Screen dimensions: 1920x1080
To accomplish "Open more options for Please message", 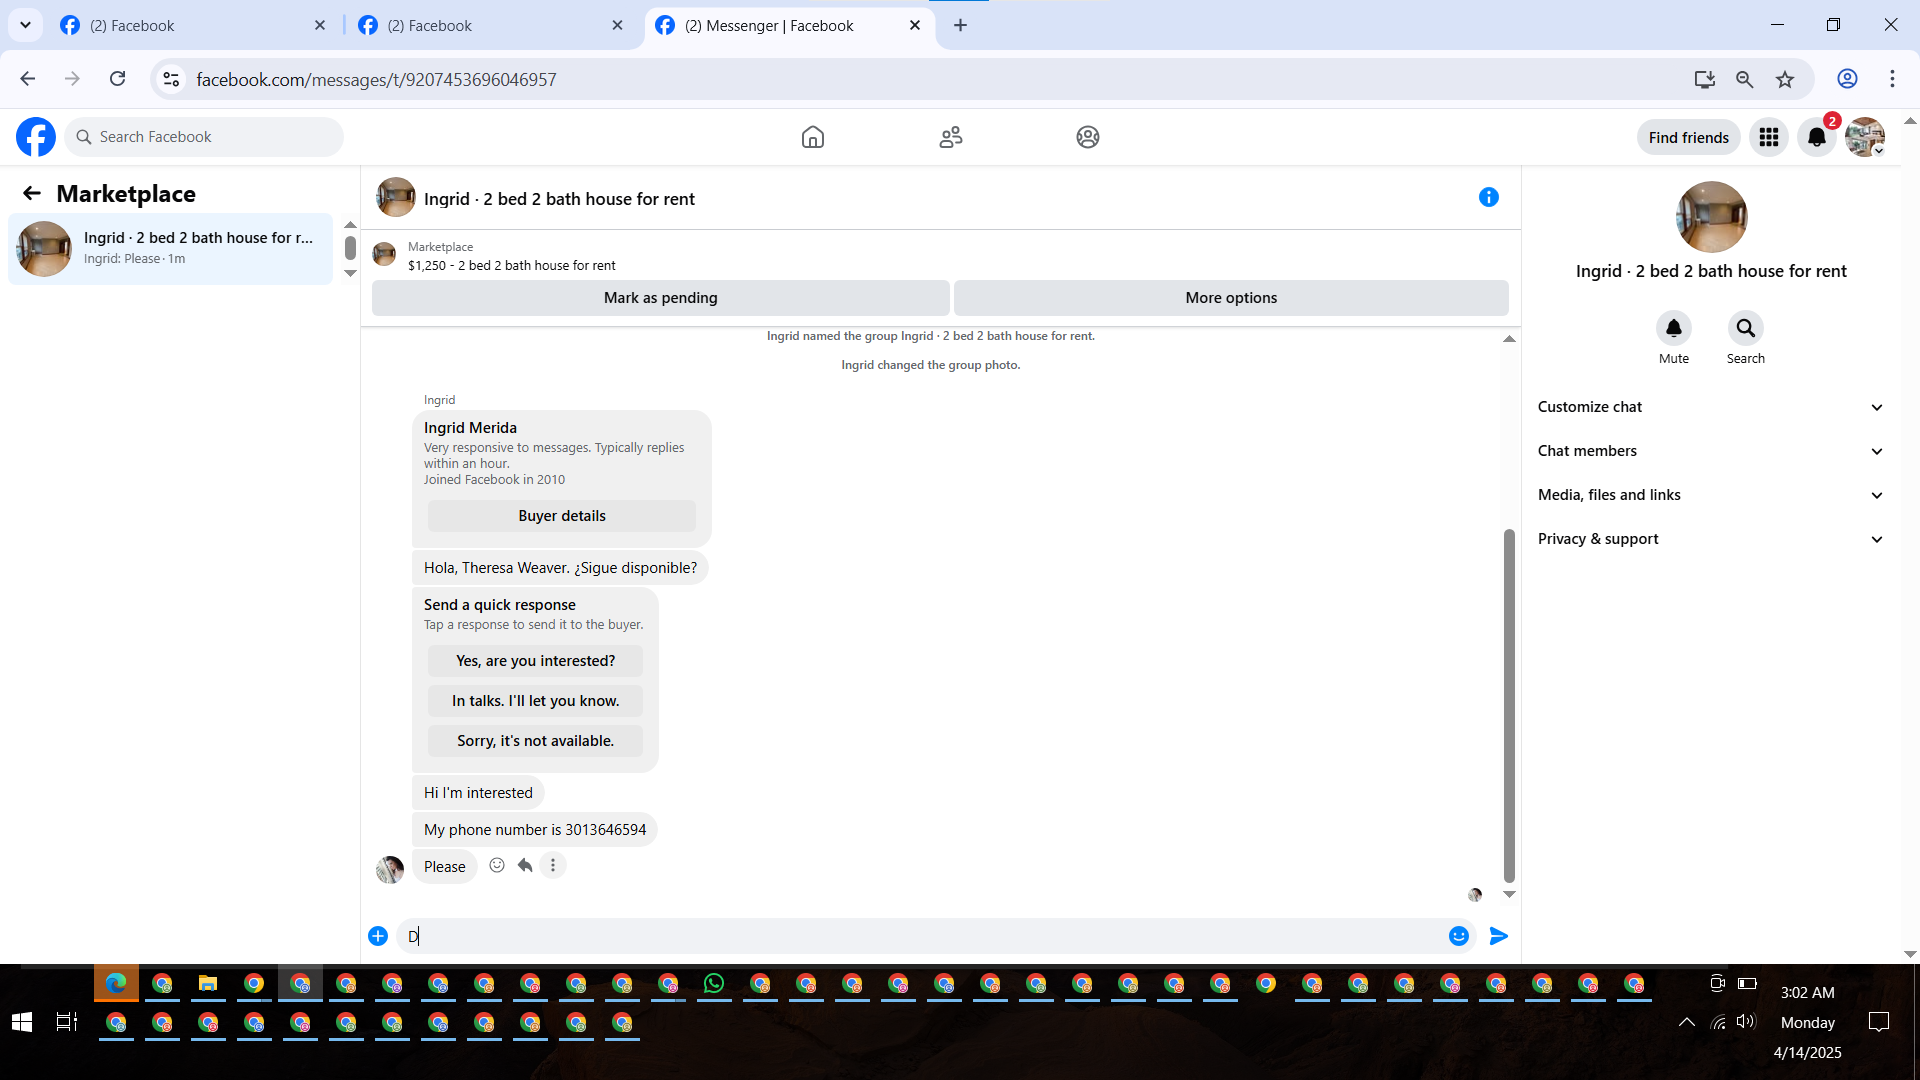I will coord(553,866).
